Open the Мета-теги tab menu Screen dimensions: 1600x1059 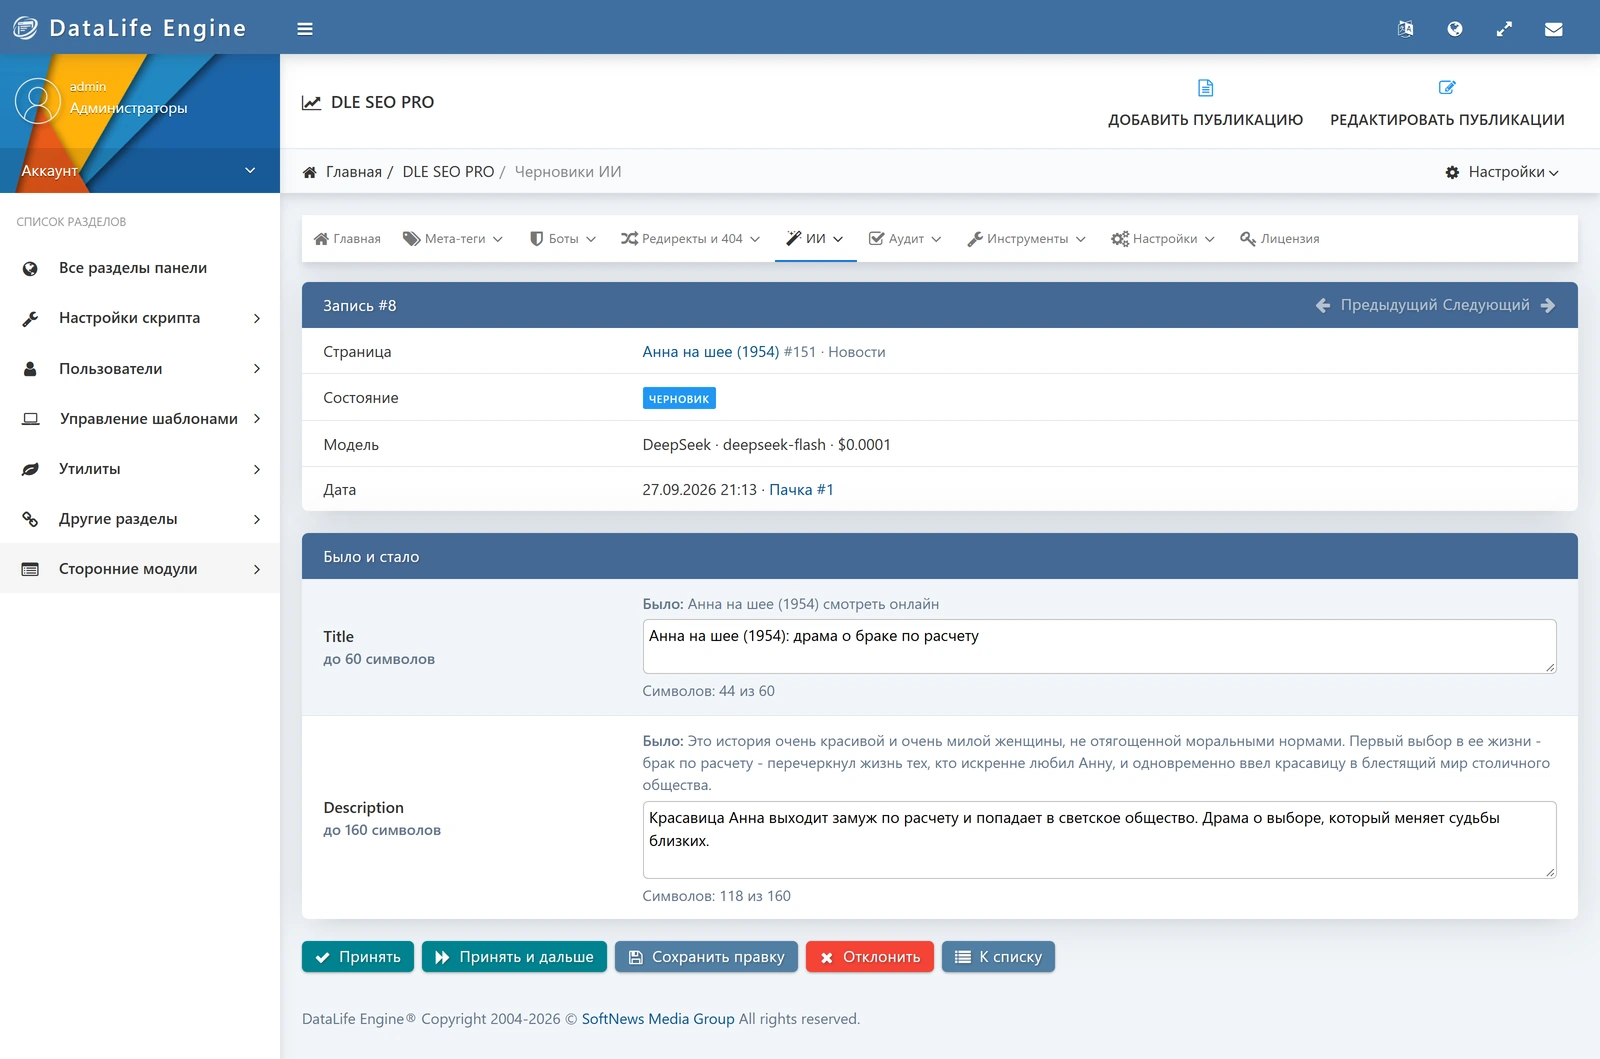point(453,239)
